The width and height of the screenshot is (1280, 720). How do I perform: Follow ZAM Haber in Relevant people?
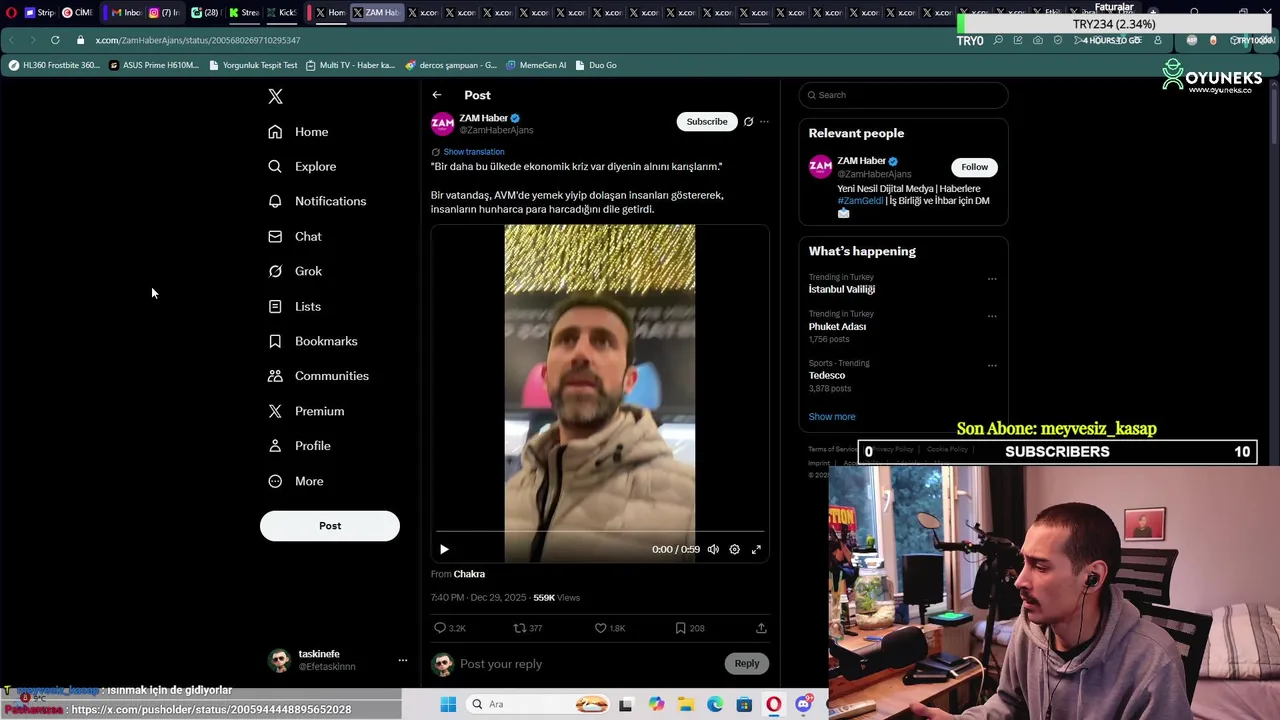[974, 167]
